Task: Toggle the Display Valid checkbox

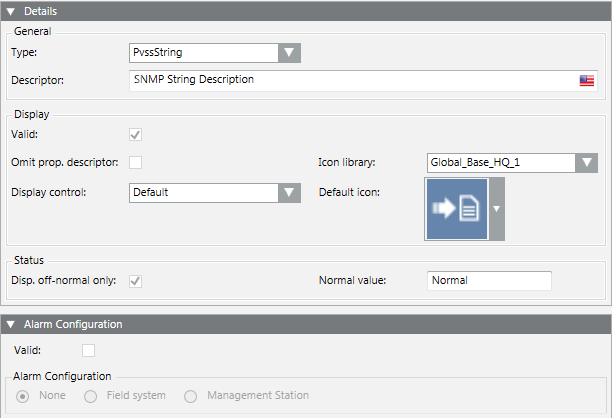Action: [x=136, y=134]
